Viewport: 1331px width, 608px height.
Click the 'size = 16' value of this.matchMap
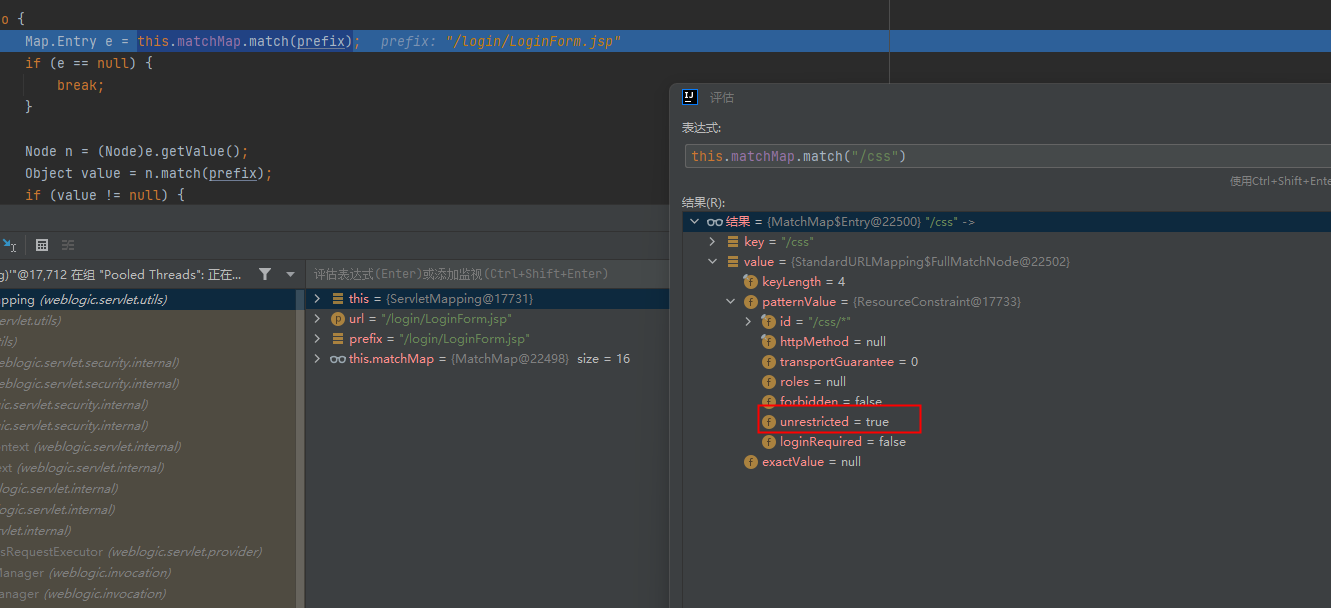[603, 359]
